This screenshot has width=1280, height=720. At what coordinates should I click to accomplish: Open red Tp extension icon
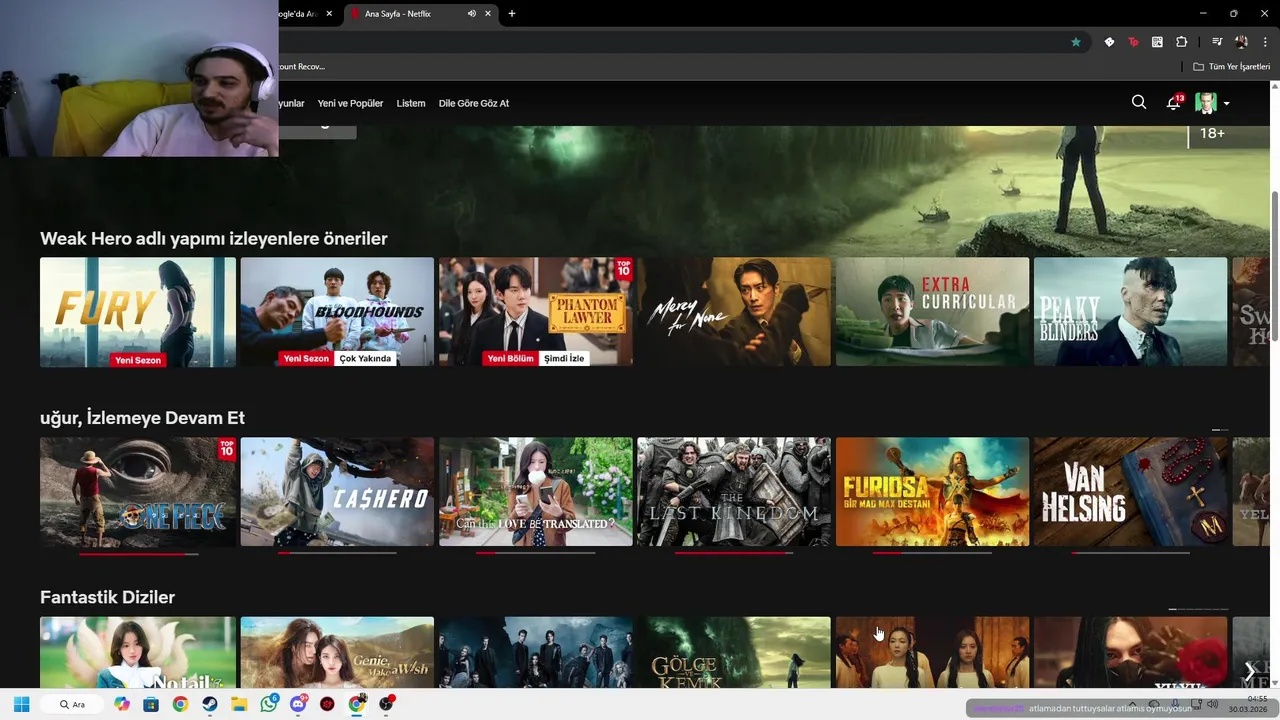coord(1133,42)
